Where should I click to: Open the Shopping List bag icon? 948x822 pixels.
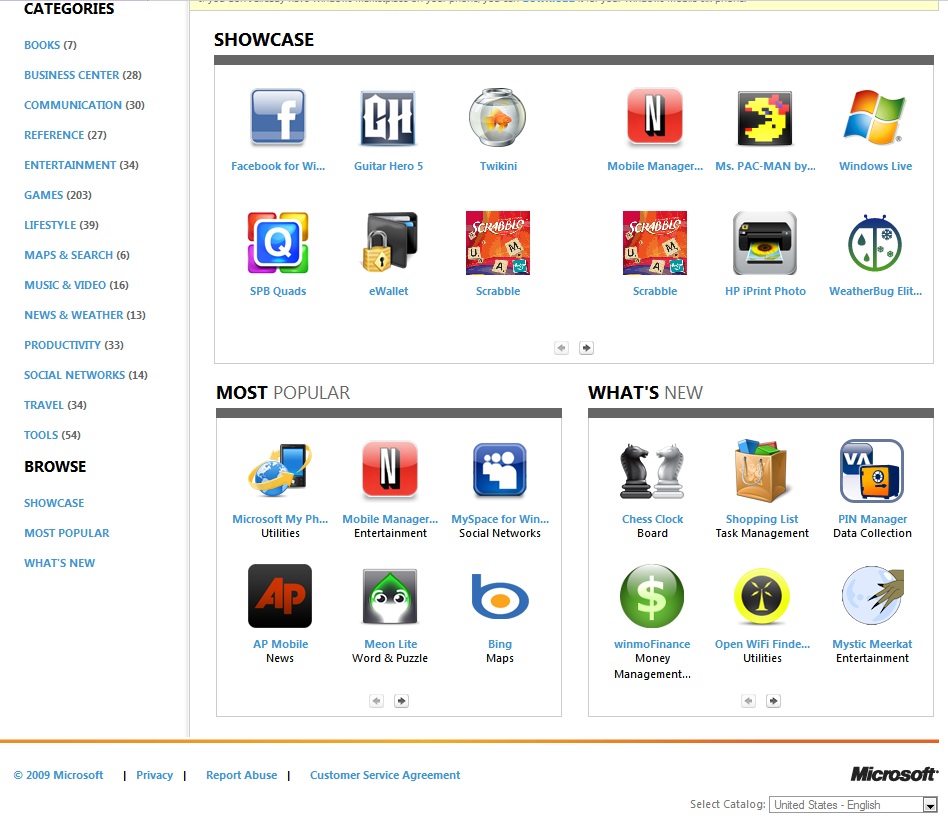(x=762, y=471)
